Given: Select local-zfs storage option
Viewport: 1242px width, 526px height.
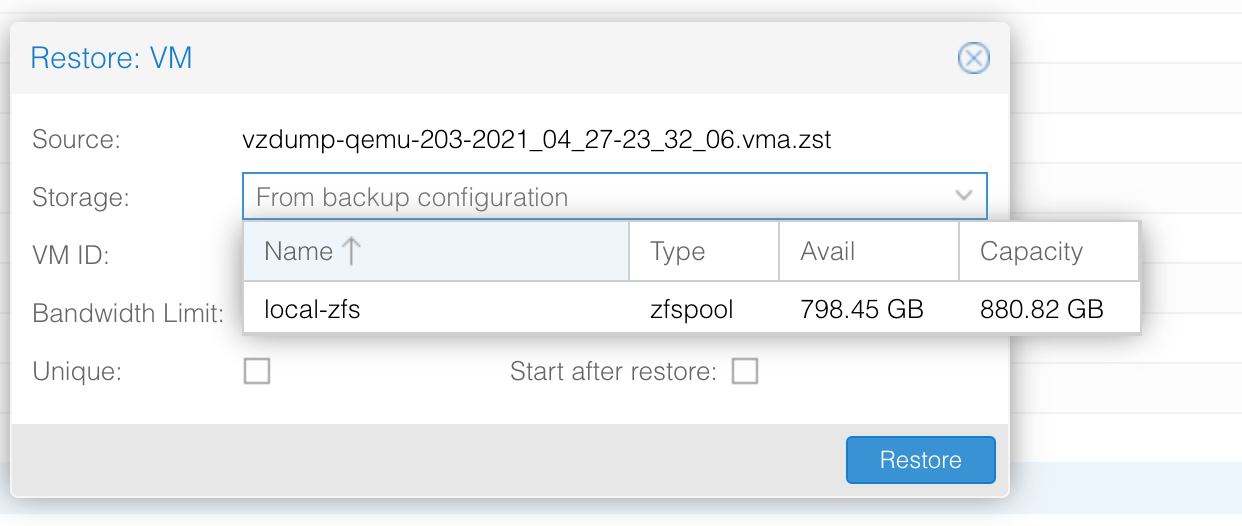Looking at the screenshot, I should coord(312,309).
